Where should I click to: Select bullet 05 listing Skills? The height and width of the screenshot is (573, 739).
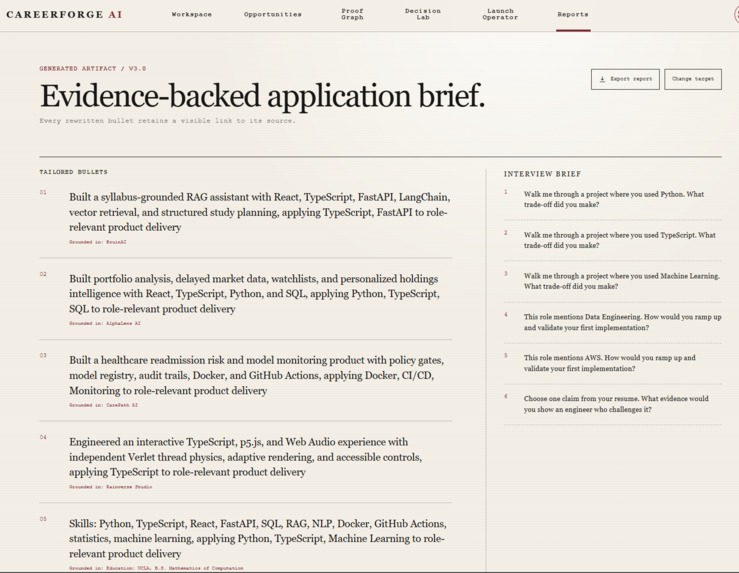tap(258, 538)
